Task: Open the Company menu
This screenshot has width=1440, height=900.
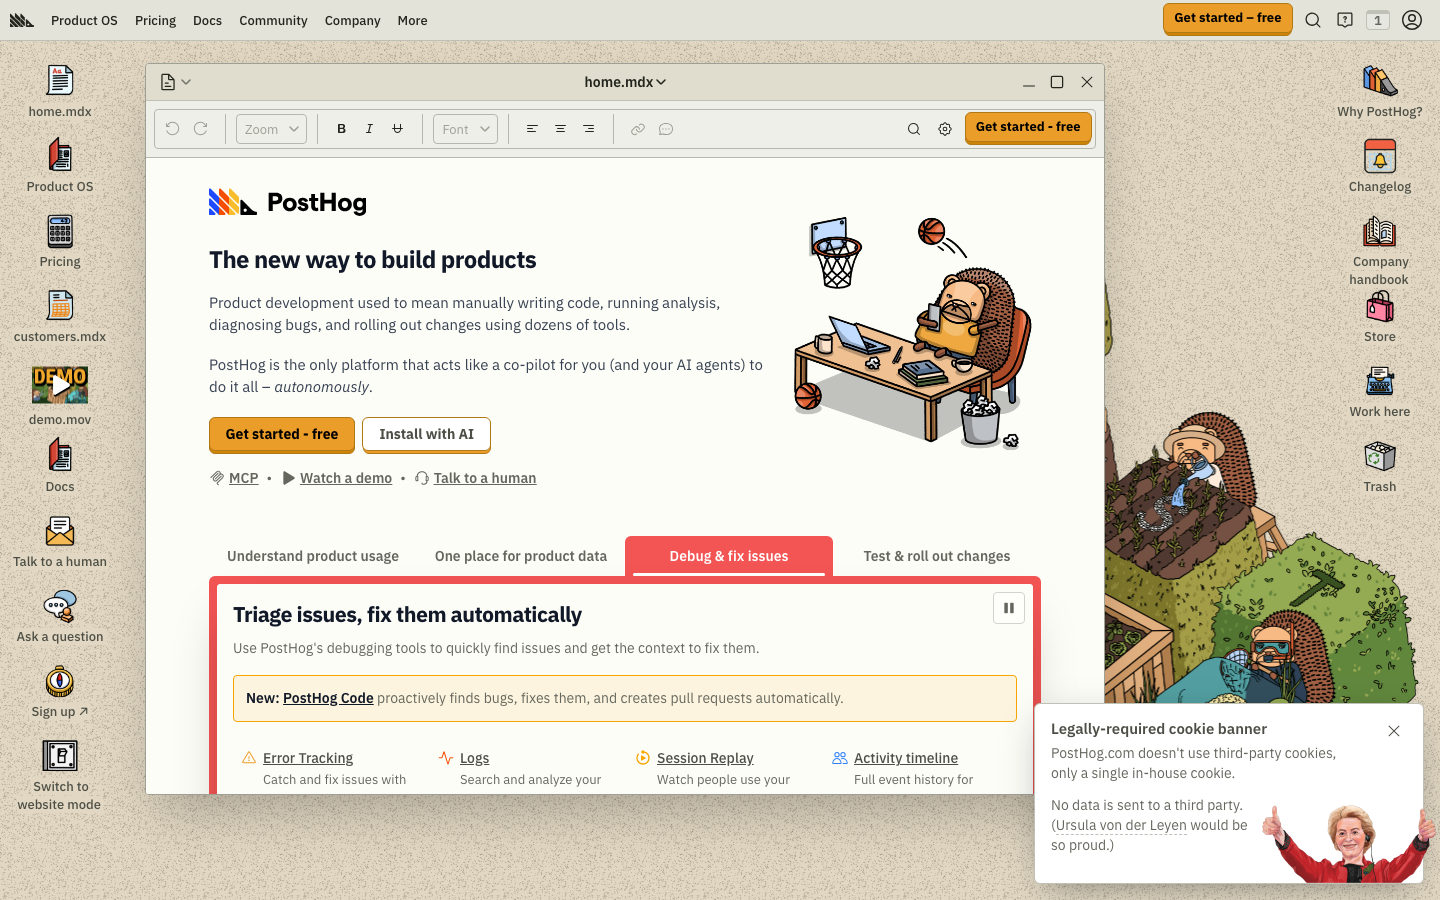Action: click(352, 20)
